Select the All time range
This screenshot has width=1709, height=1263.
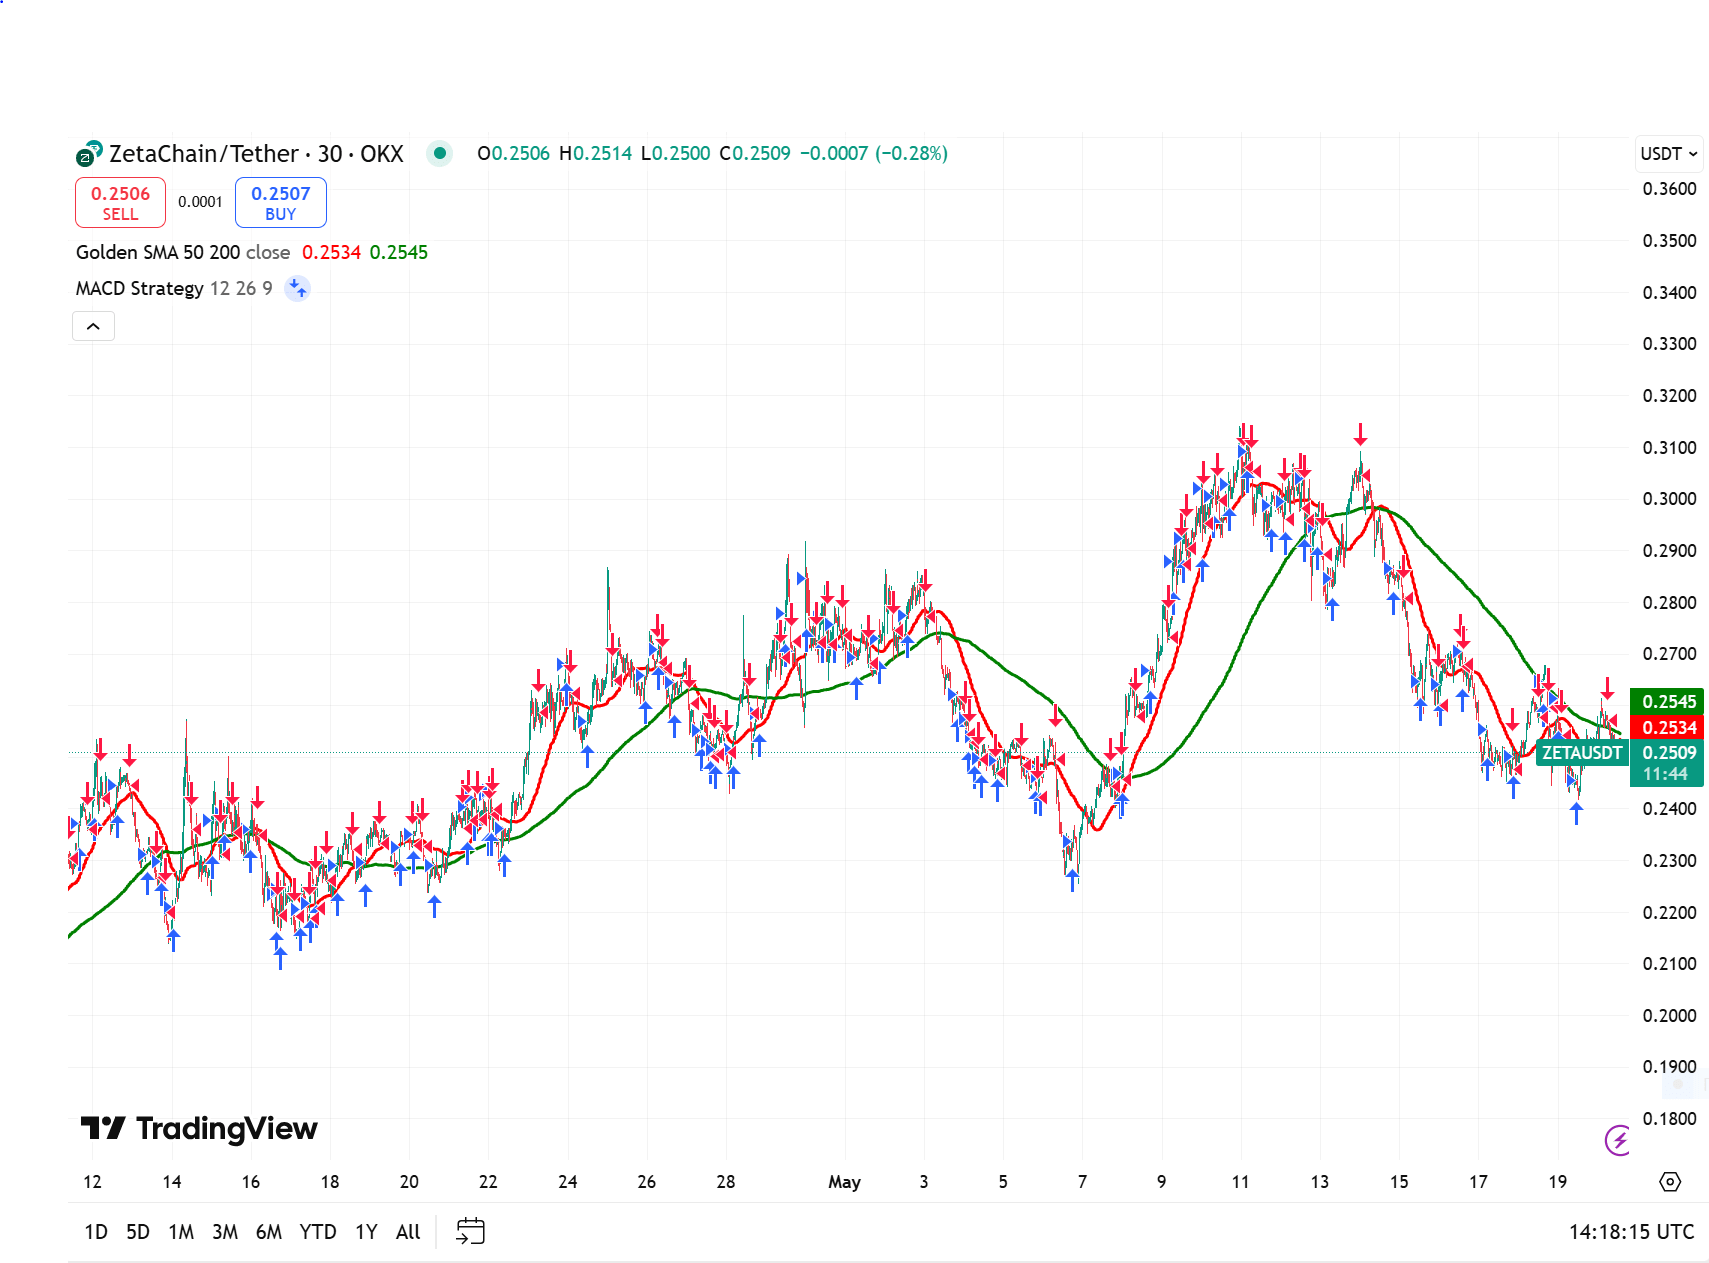pos(408,1232)
